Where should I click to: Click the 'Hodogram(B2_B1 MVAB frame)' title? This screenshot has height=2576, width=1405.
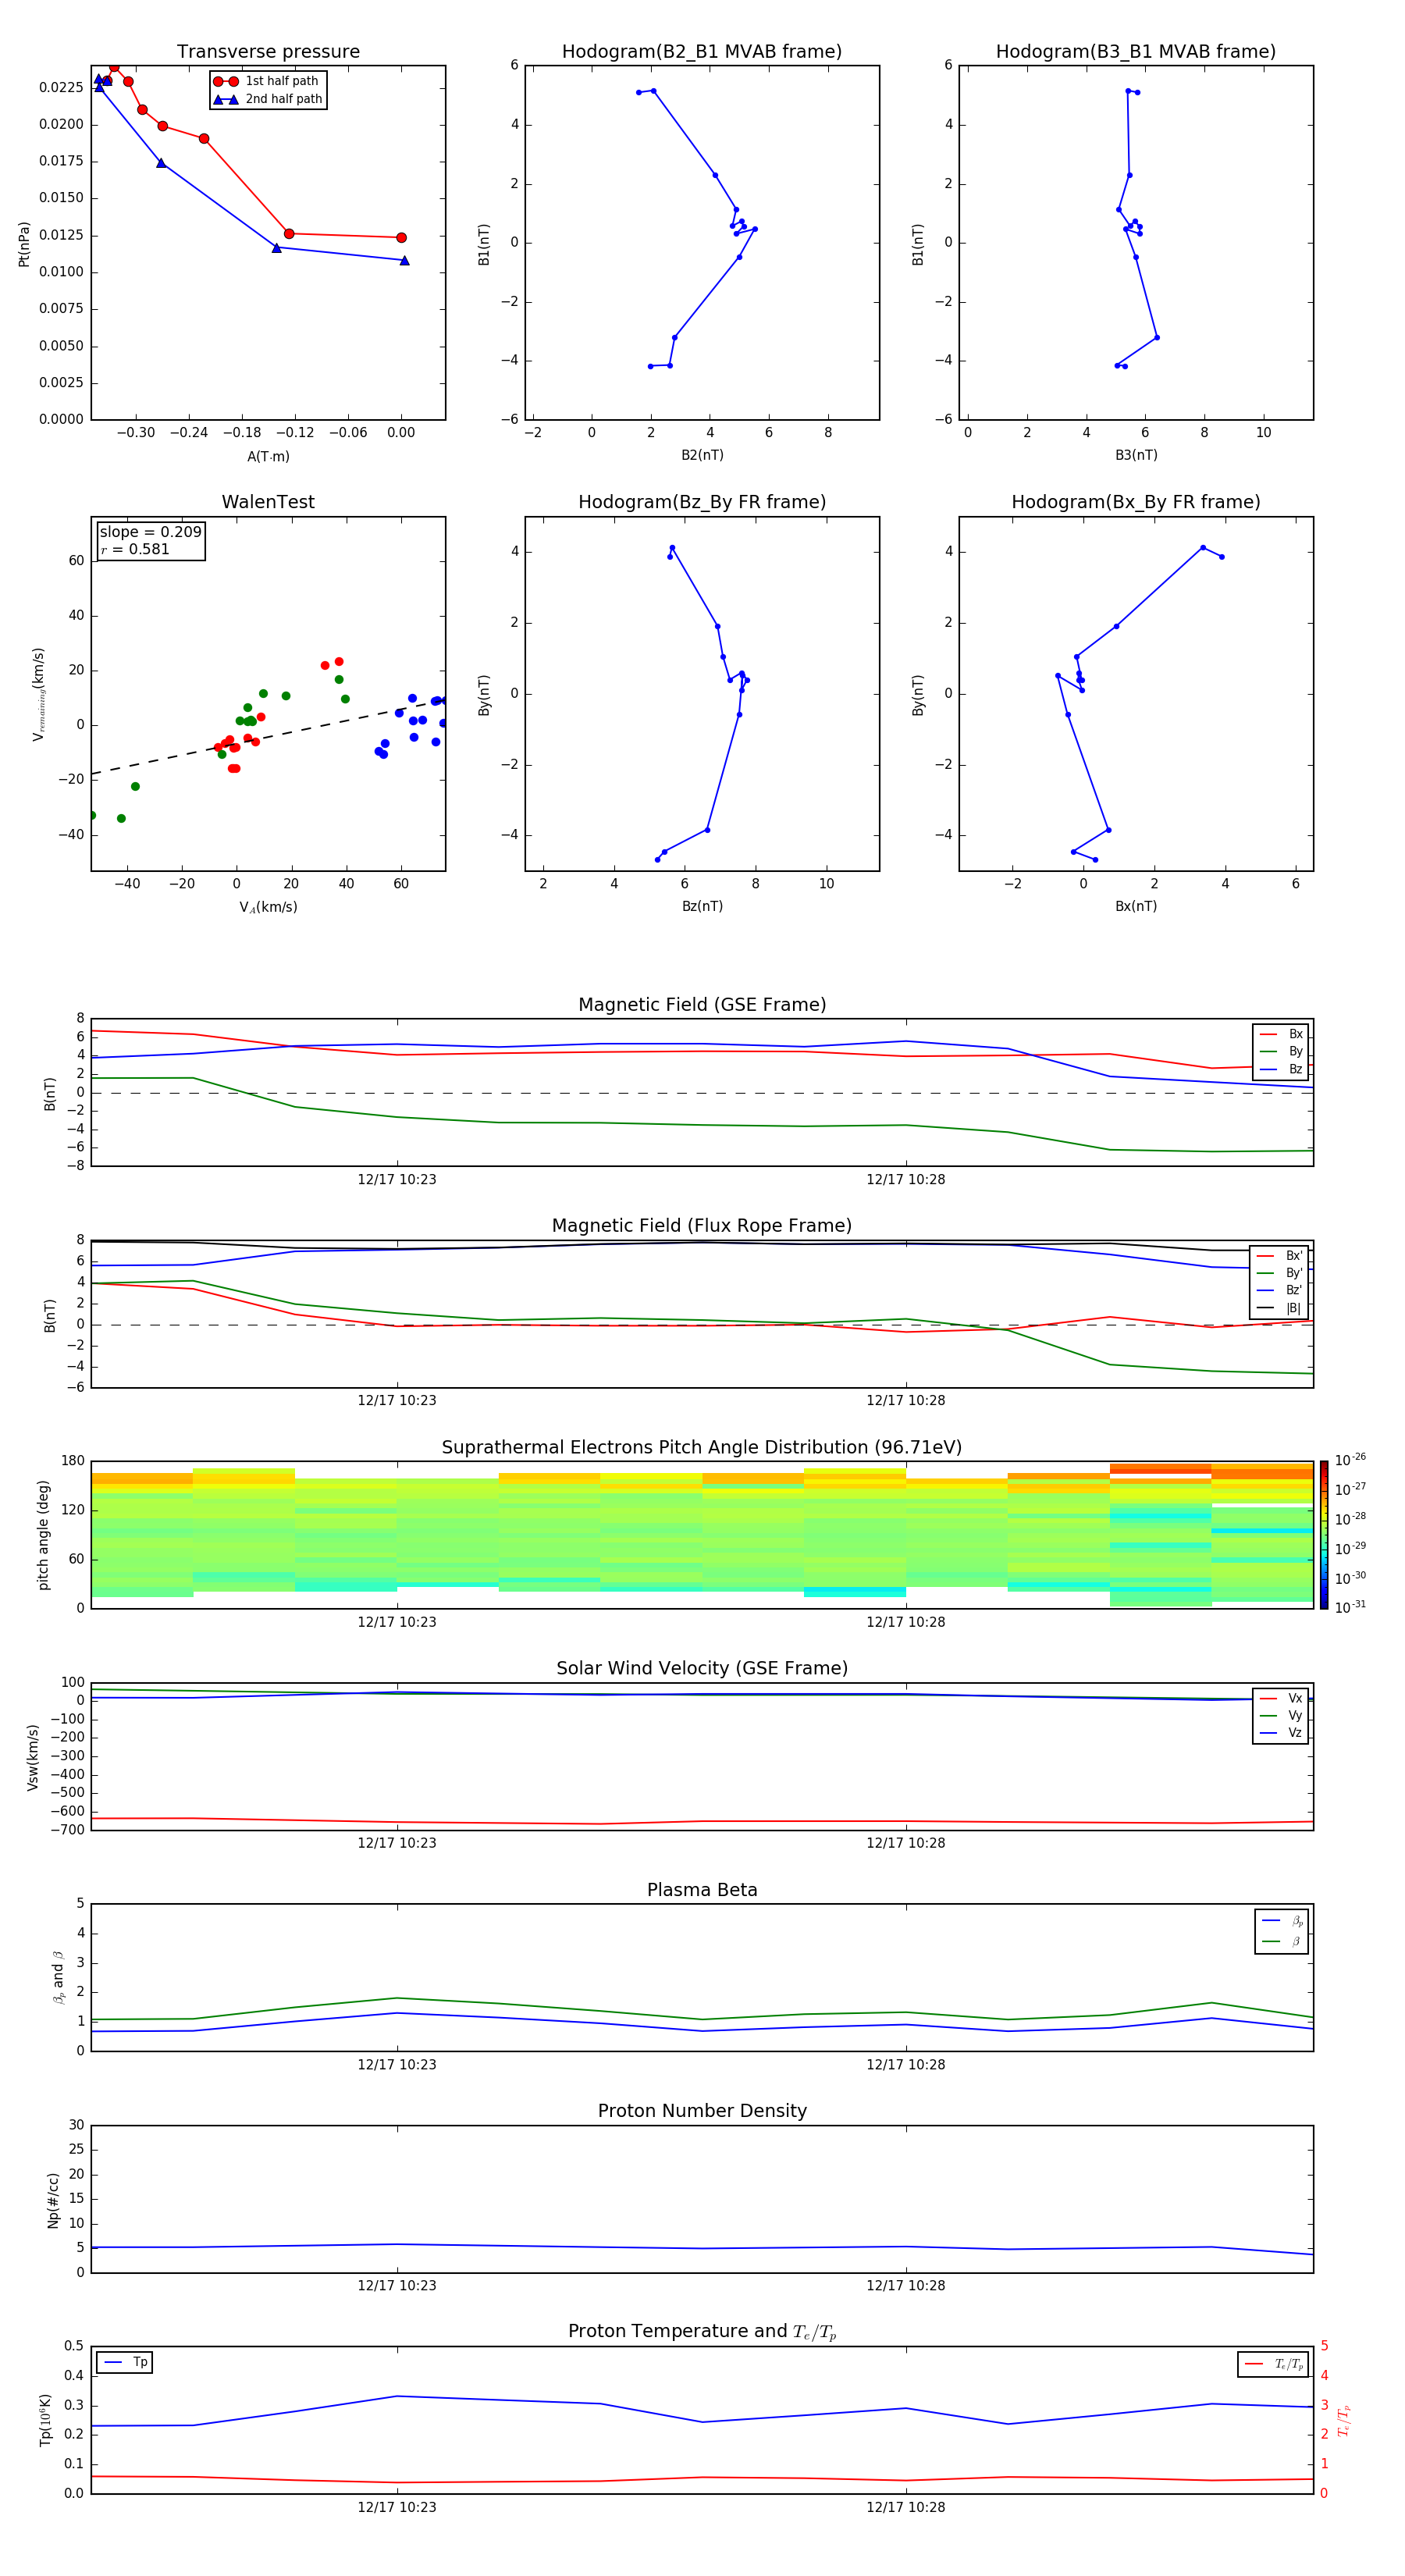(702, 52)
